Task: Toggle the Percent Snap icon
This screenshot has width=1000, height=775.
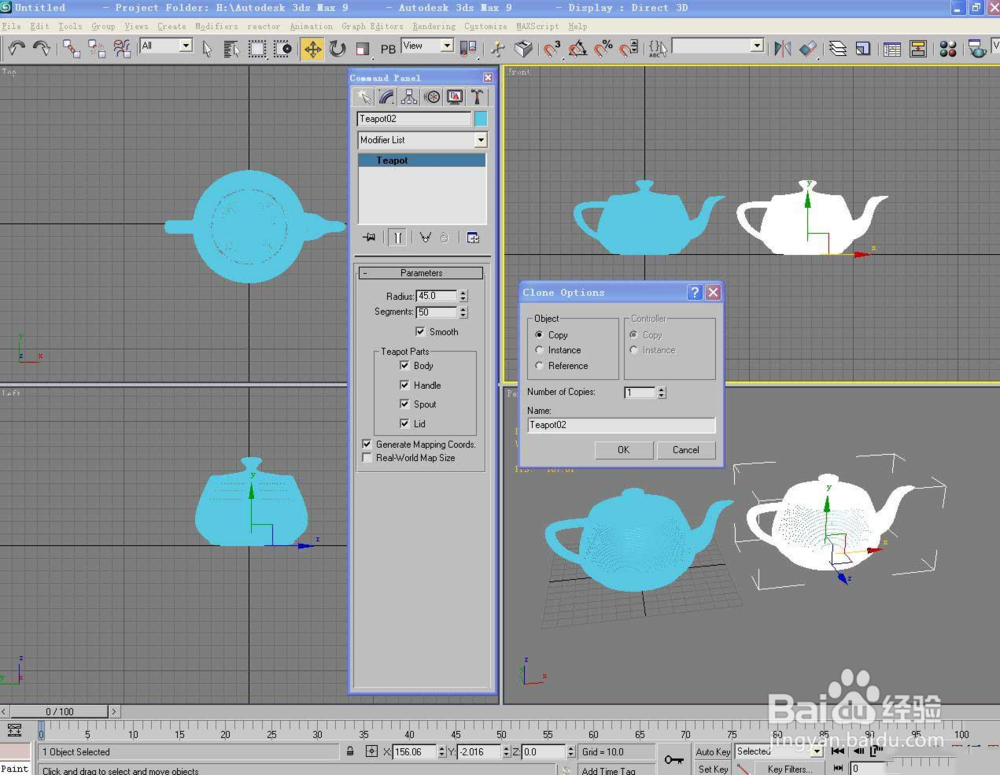Action: 603,48
